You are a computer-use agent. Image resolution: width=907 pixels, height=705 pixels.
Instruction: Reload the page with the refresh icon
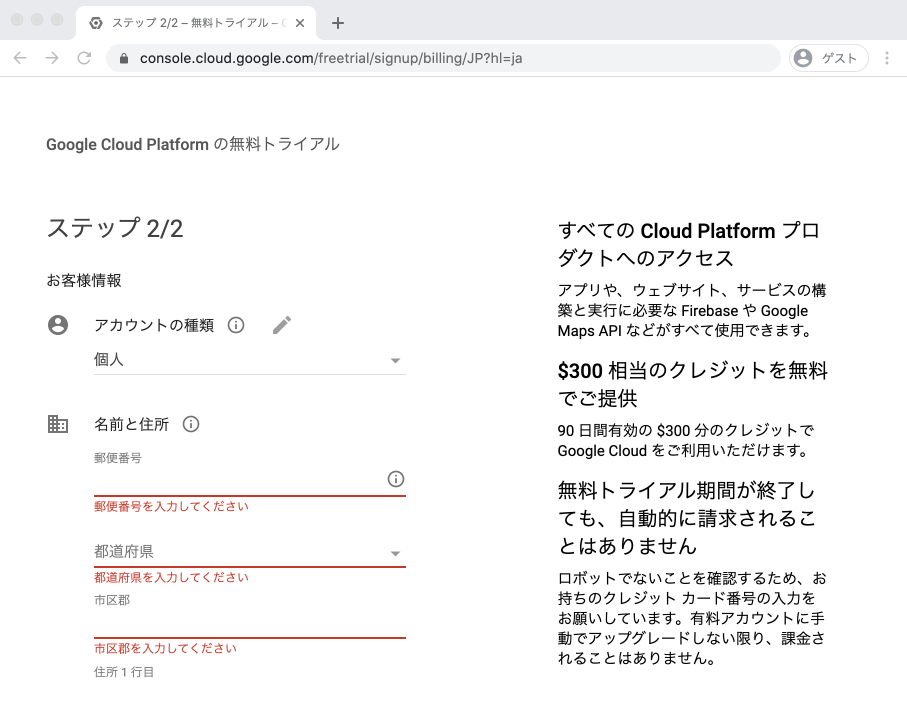[84, 58]
